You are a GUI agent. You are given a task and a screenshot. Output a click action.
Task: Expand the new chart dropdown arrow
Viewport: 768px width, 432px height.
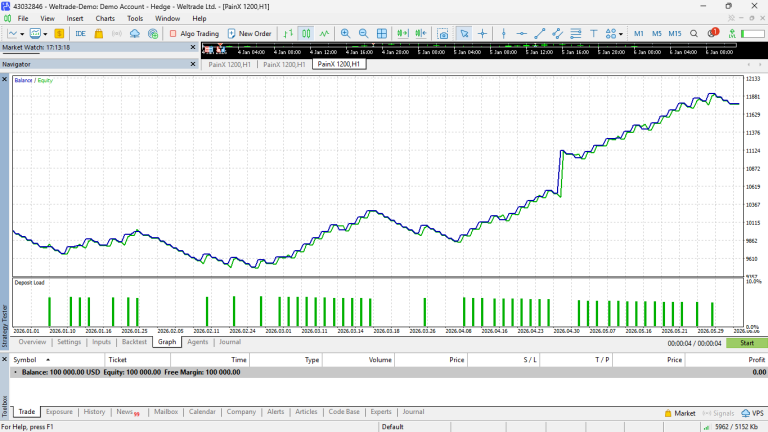click(x=22, y=34)
